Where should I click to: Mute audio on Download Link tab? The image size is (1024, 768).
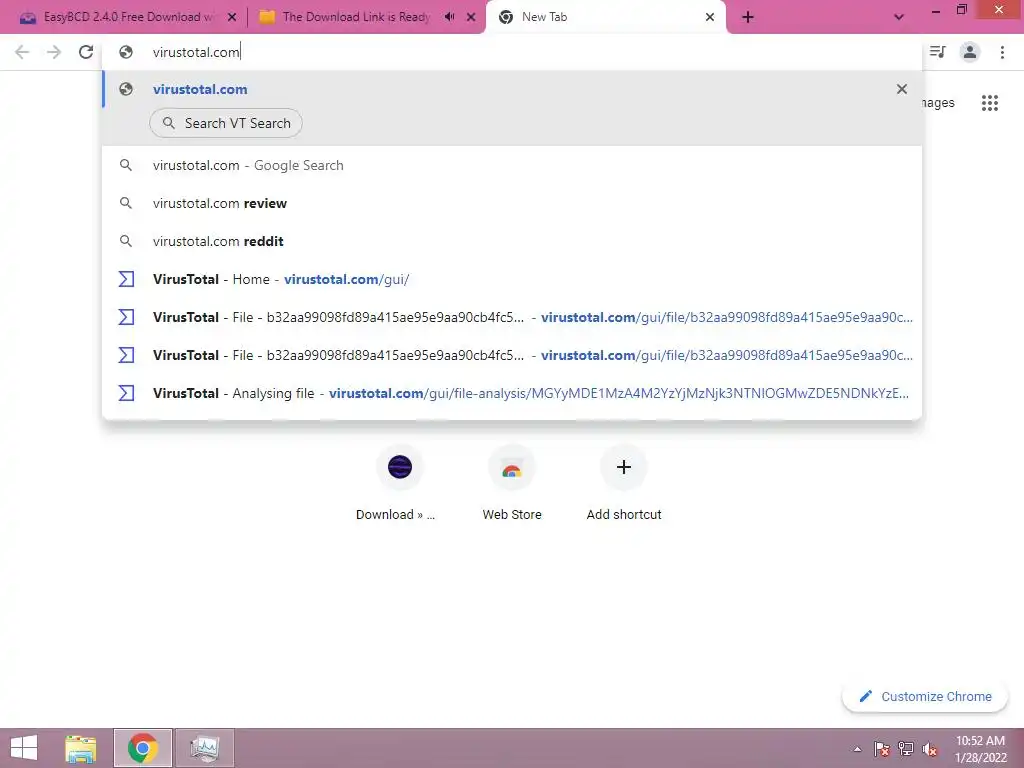coord(449,17)
